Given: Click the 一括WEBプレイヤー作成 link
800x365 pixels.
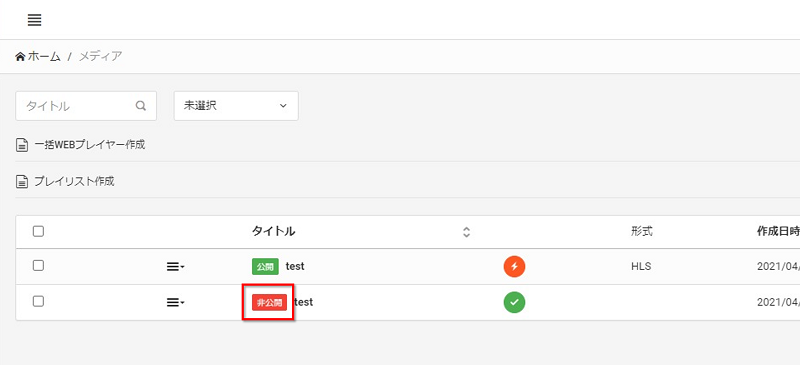Looking at the screenshot, I should click(x=90, y=145).
